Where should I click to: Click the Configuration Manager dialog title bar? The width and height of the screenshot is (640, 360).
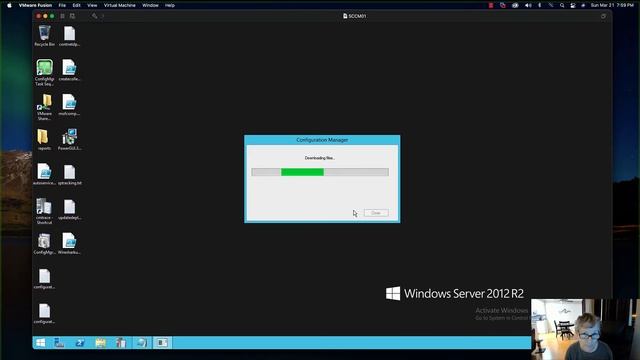[x=322, y=140]
